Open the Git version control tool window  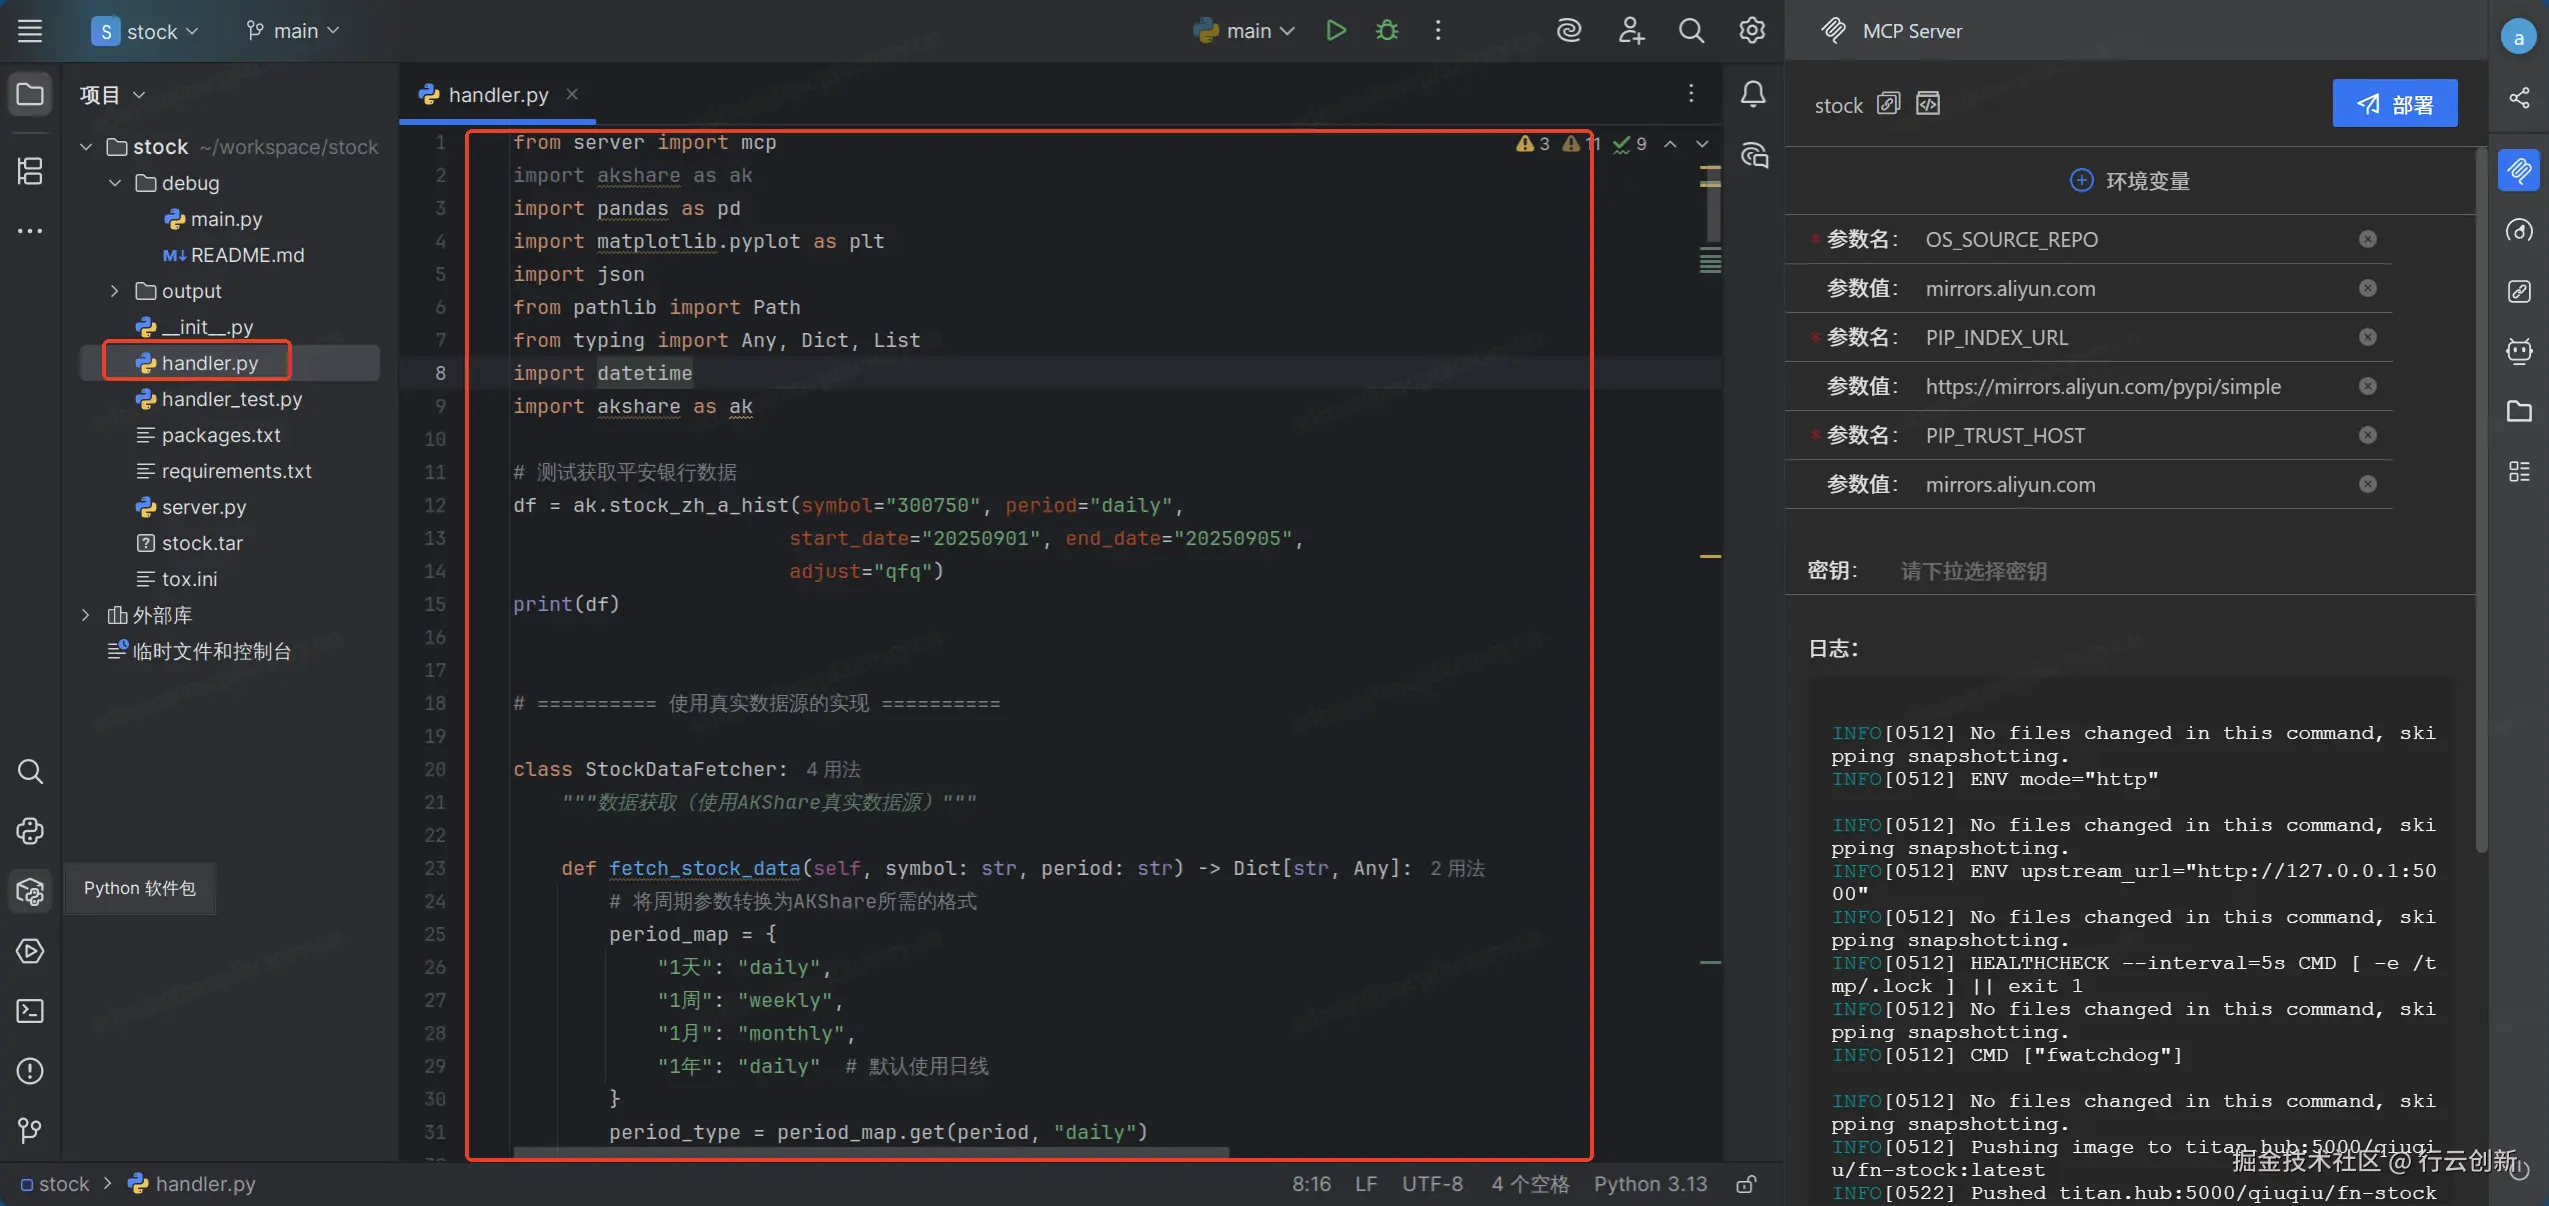30,1130
